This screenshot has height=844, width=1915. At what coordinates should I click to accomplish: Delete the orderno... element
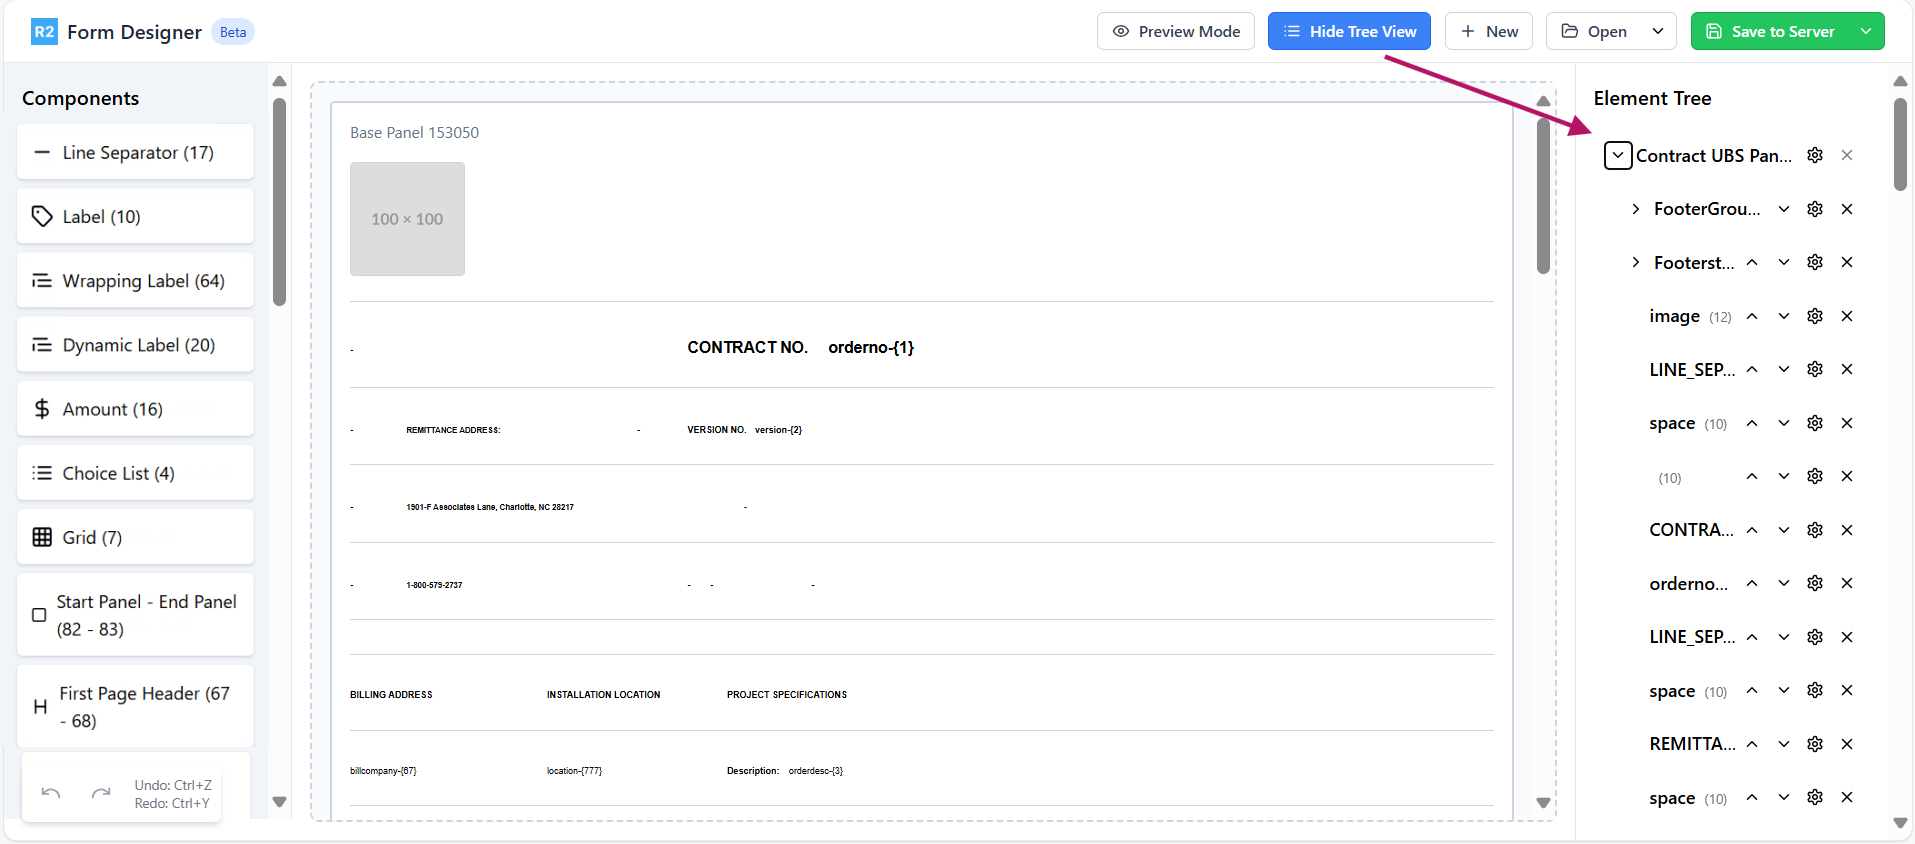pos(1847,583)
